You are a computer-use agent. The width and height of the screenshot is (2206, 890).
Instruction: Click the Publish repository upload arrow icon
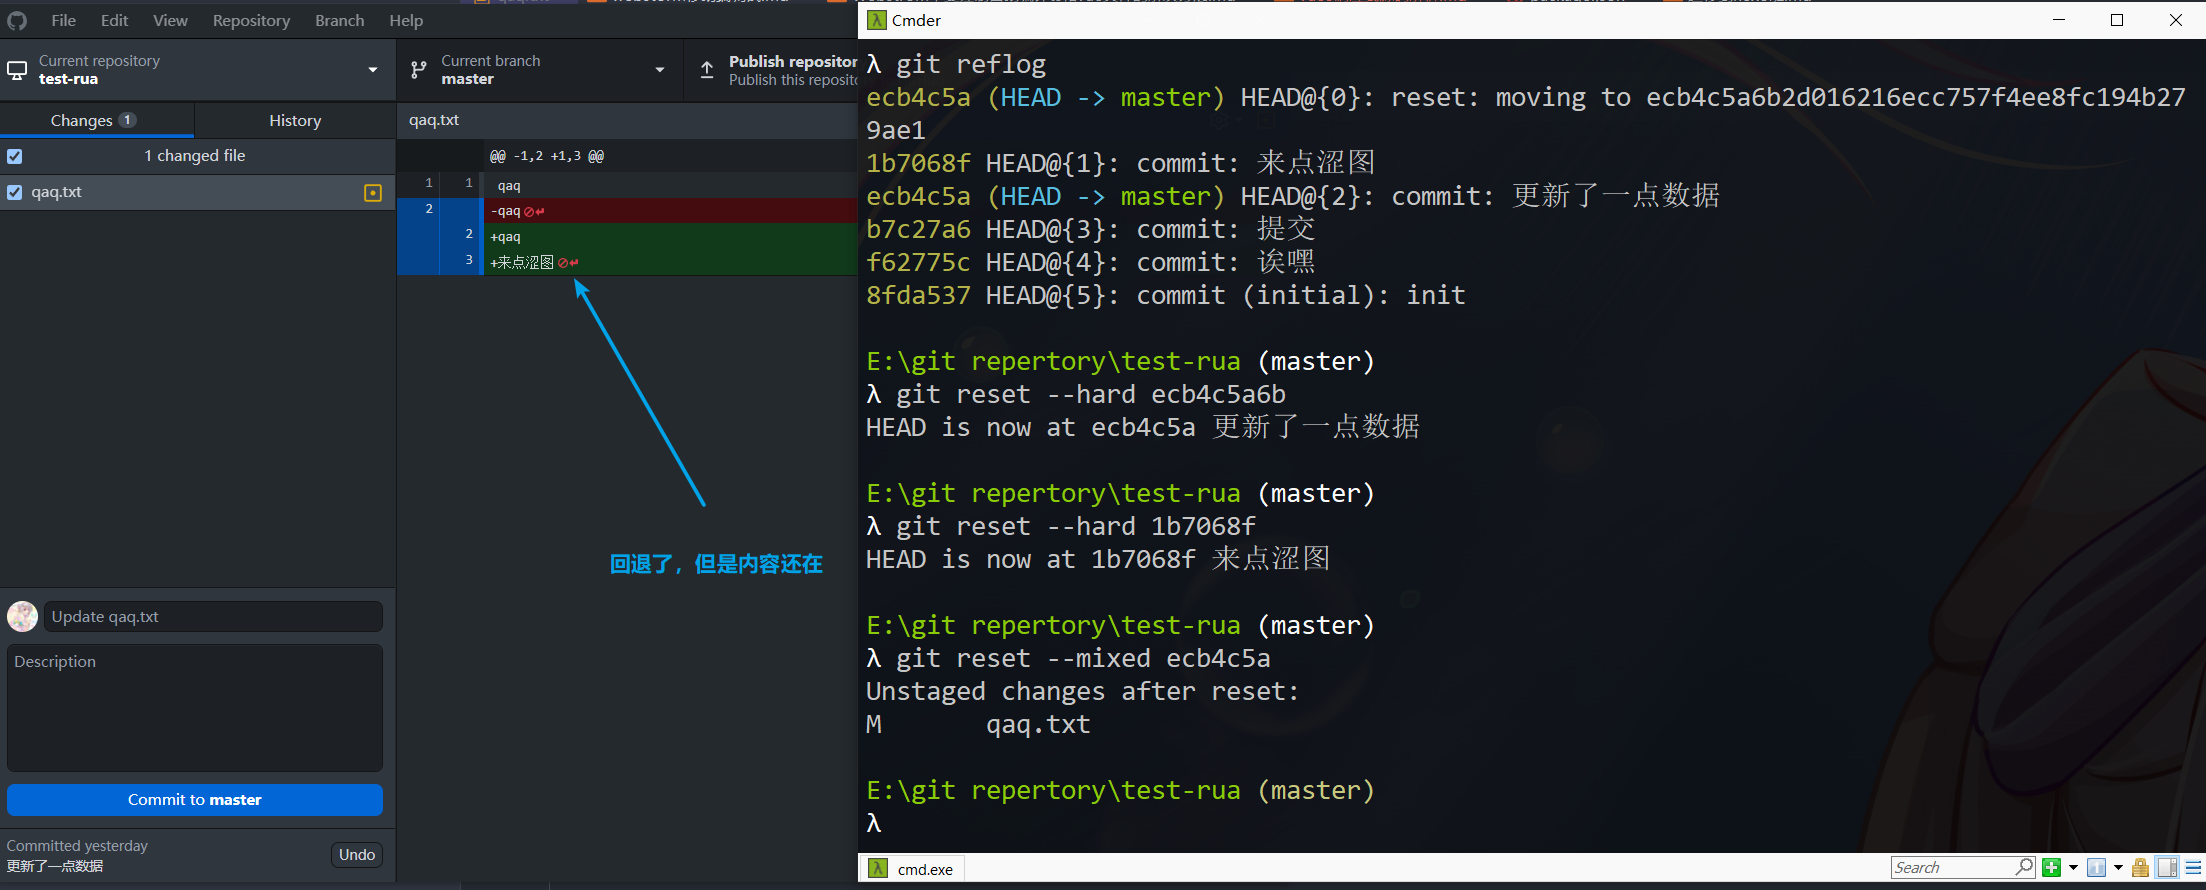(x=707, y=70)
